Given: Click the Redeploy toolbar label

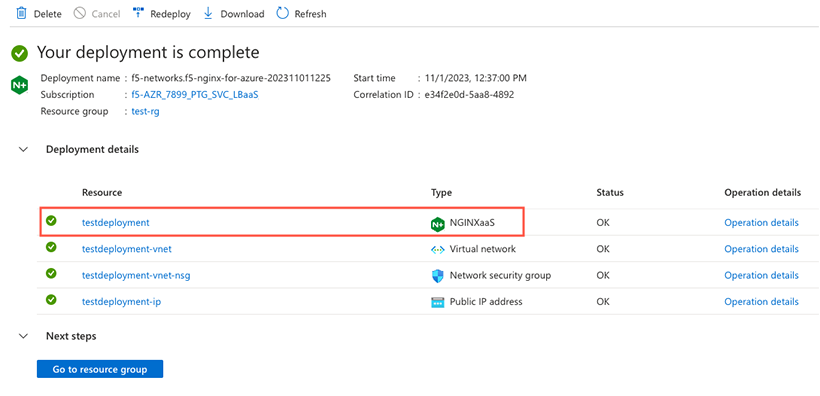Looking at the screenshot, I should (170, 14).
